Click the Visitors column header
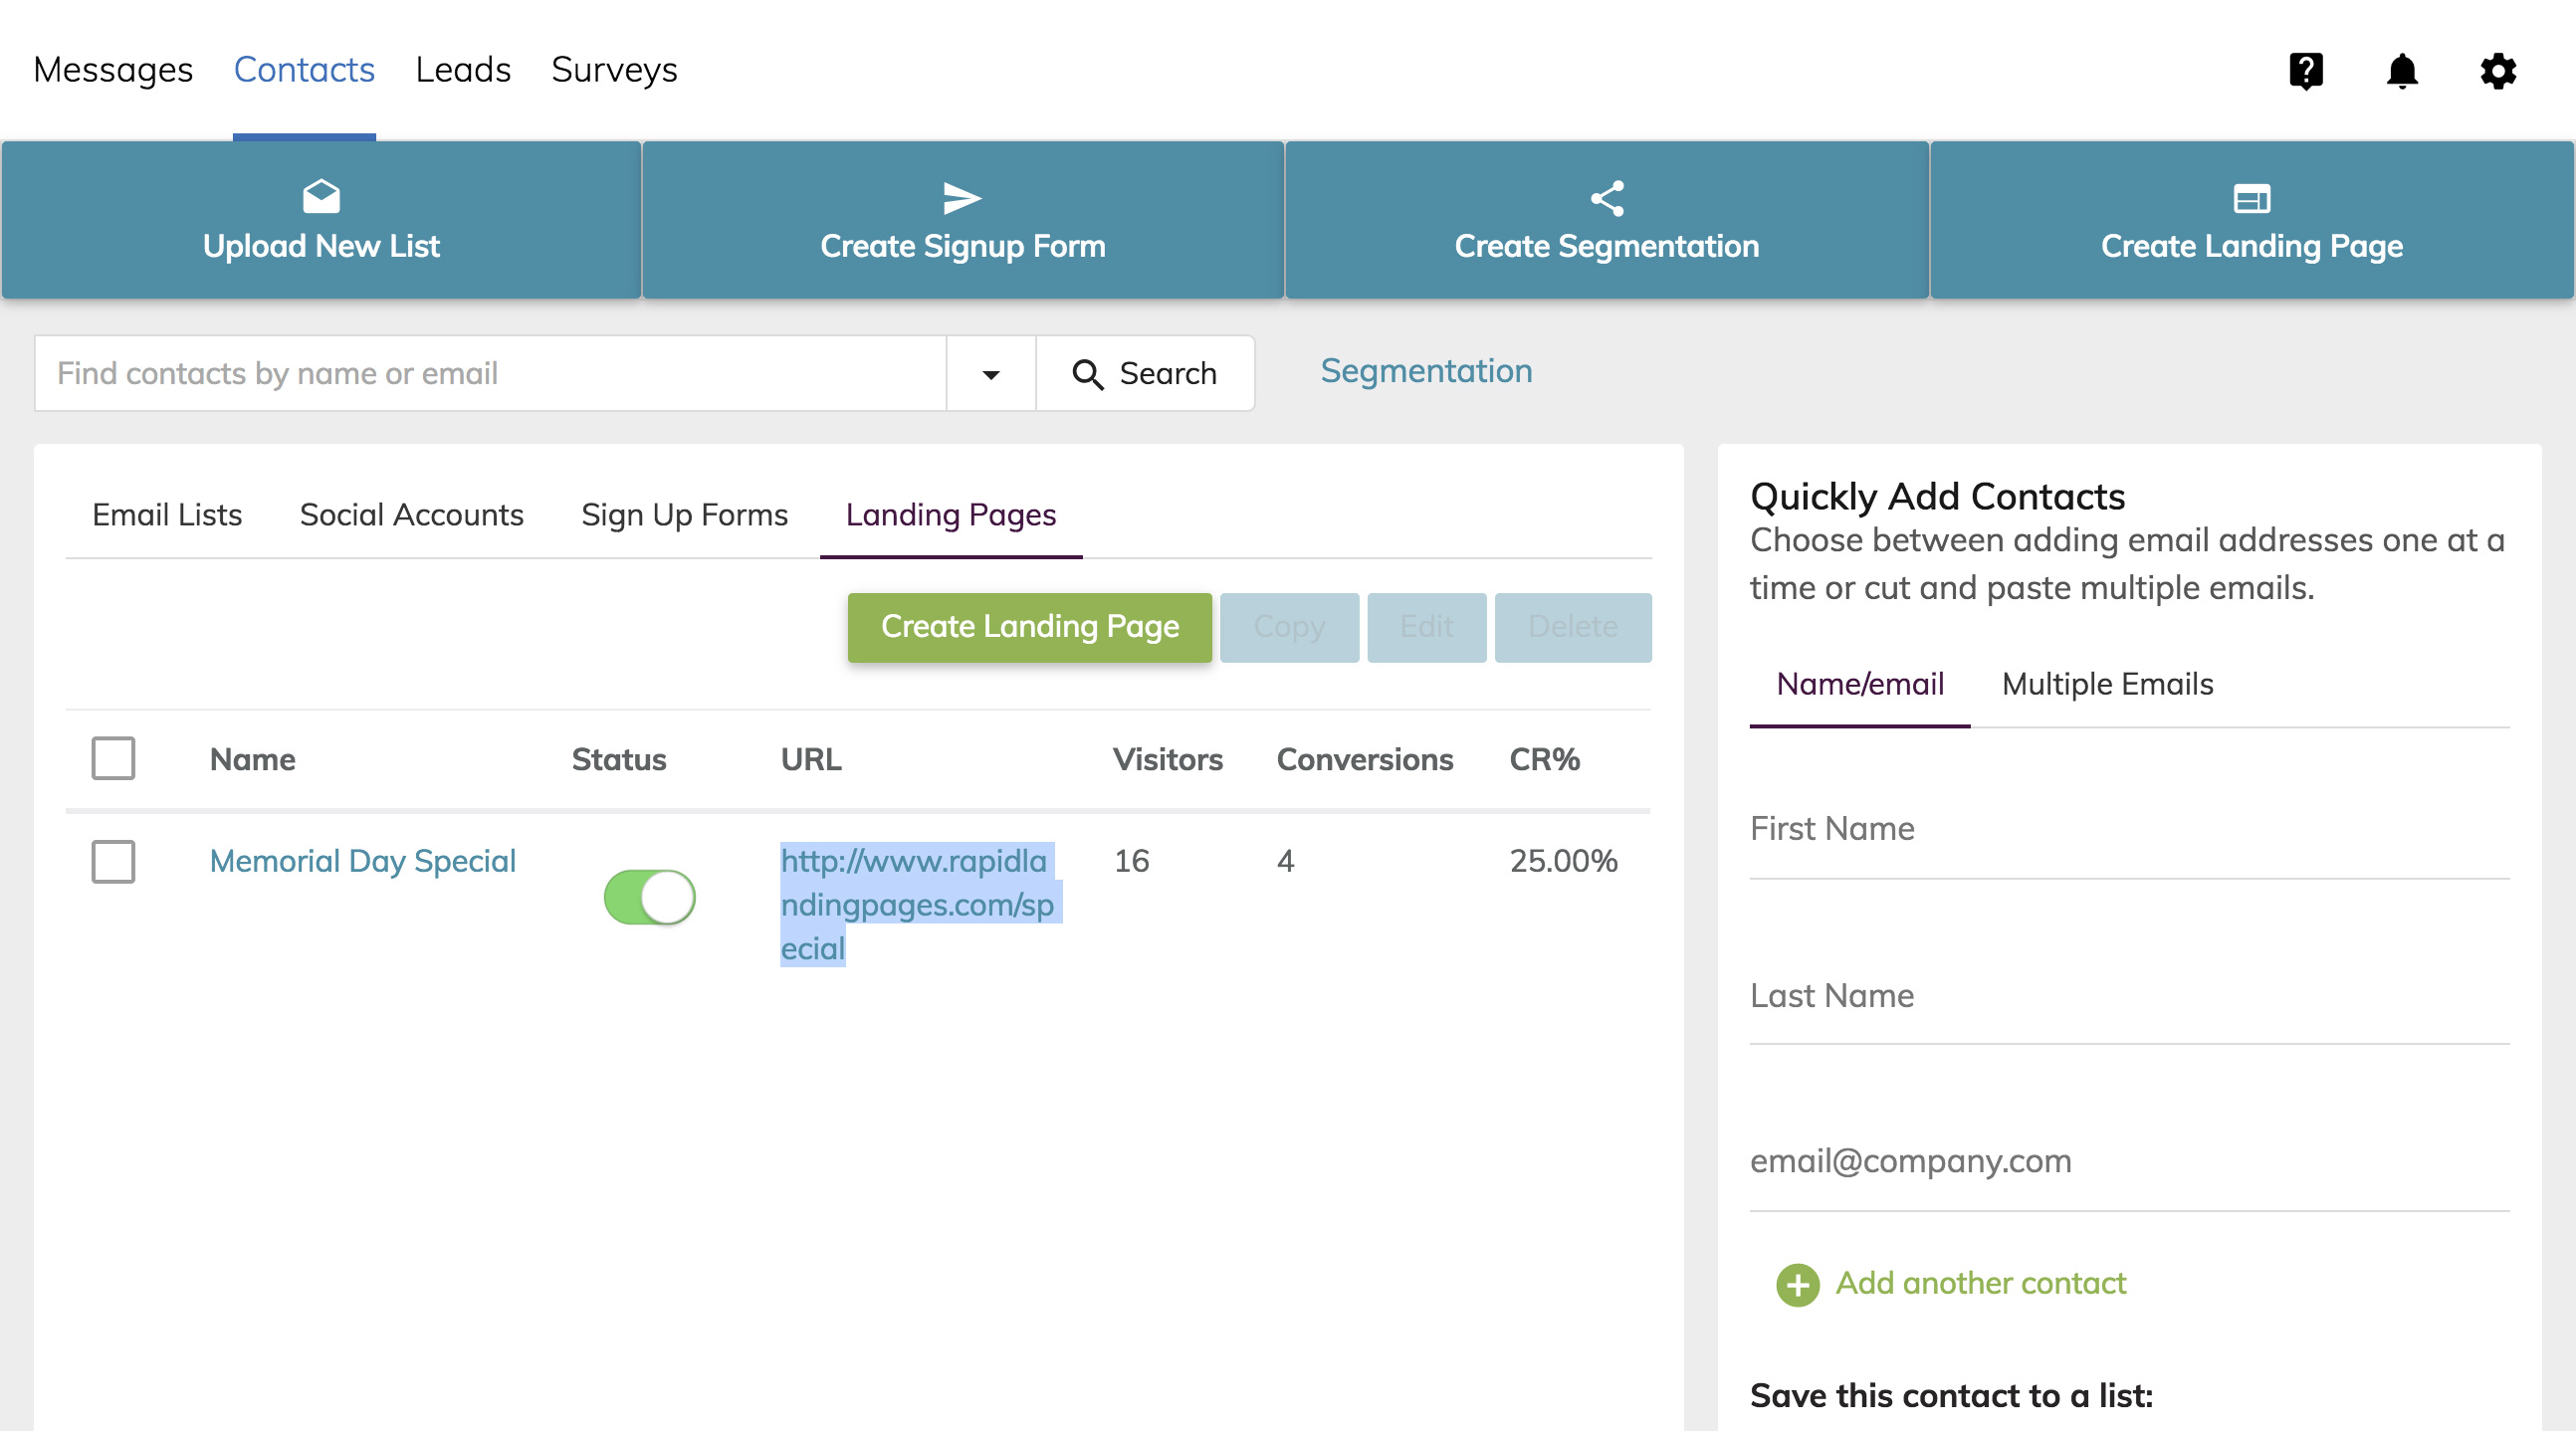This screenshot has height=1436, width=2576. point(1167,759)
